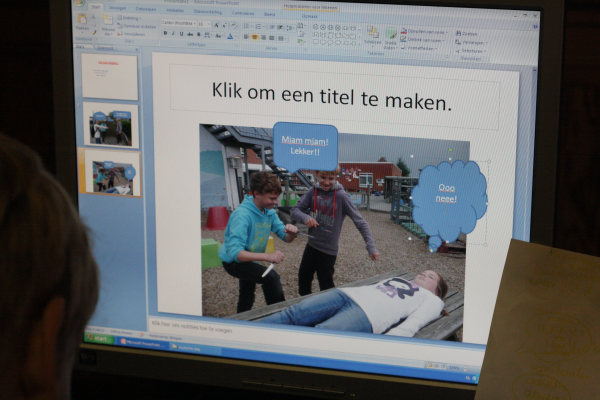Open the bullet list dropdown
600x400 pixels.
click(x=247, y=26)
